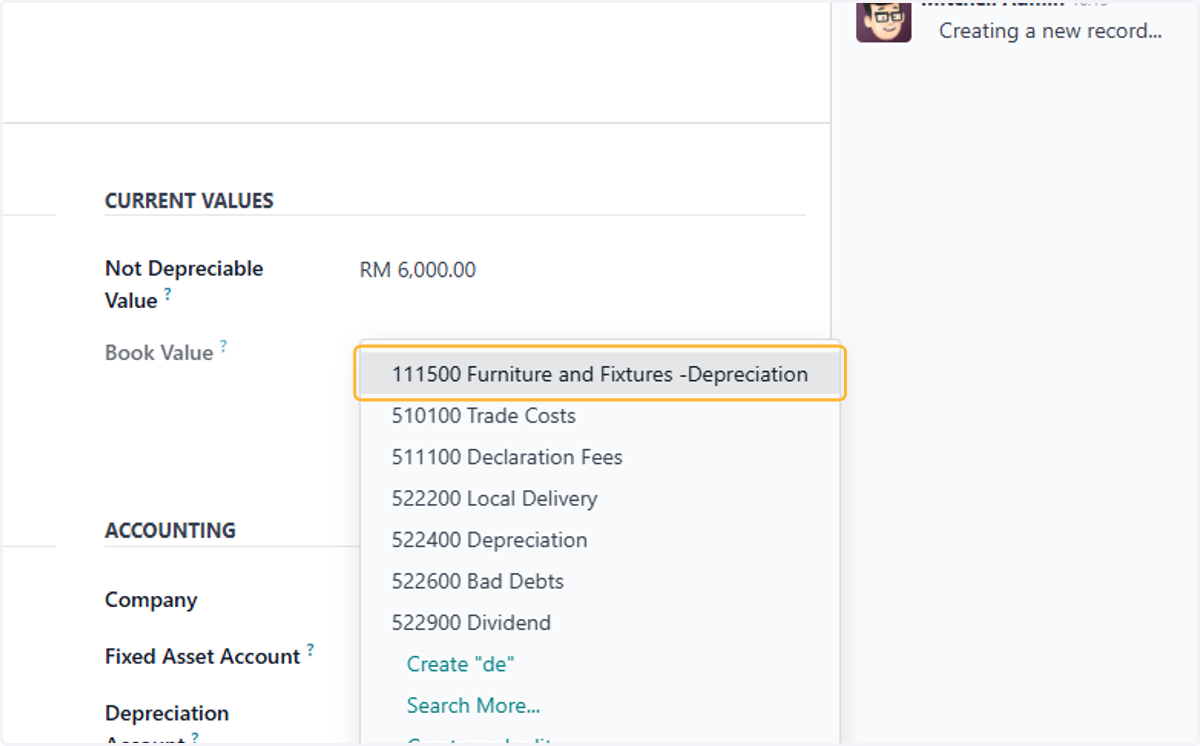Screen dimensions: 1200x746
Task: Open Search More... link
Action: (473, 705)
